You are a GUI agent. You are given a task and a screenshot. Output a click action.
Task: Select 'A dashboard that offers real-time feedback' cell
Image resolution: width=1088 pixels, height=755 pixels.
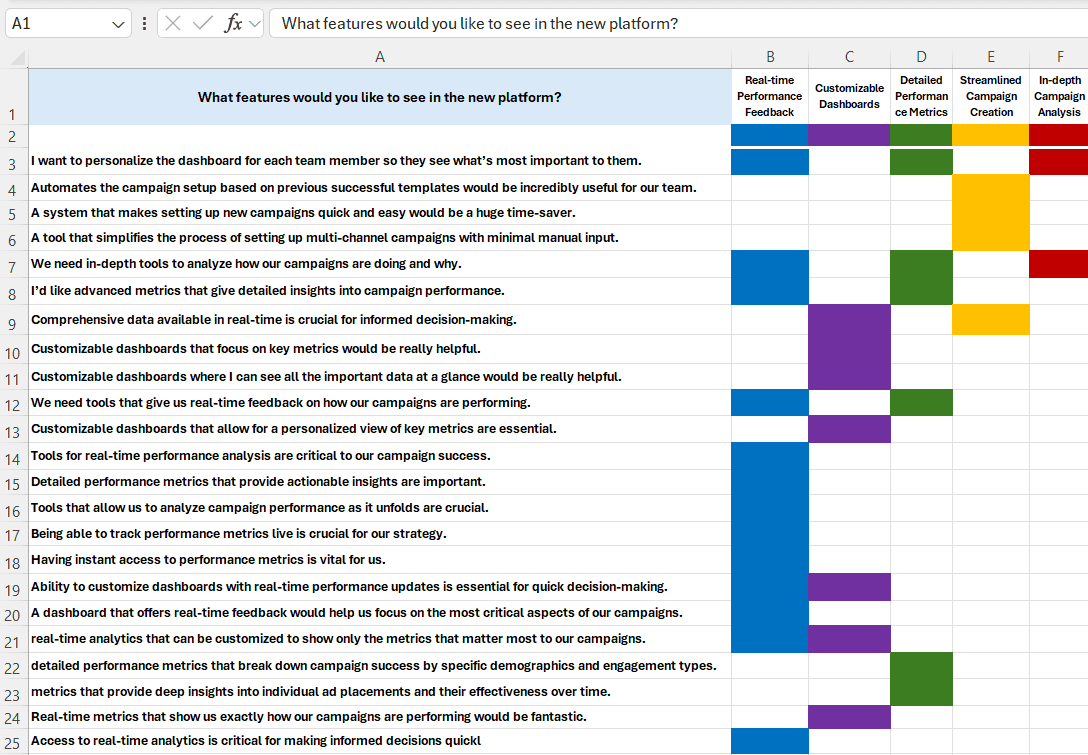coord(380,613)
